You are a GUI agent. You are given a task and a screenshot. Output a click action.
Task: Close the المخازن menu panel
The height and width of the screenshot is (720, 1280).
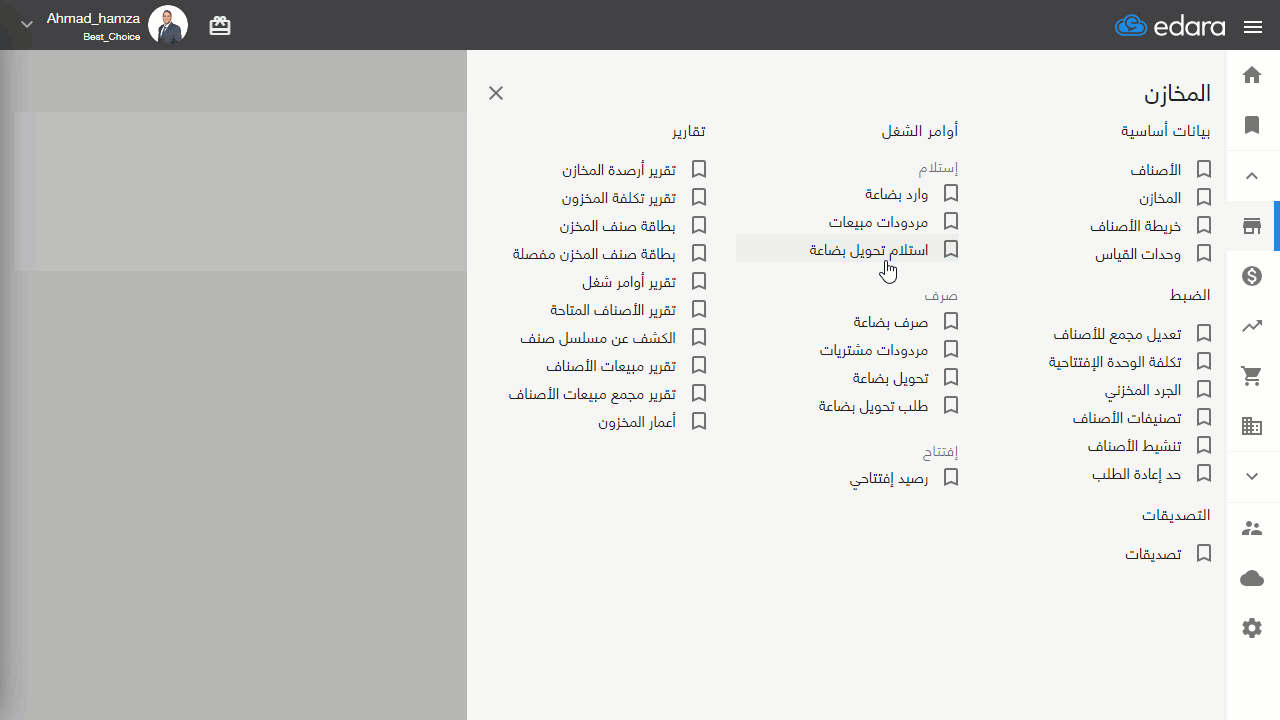click(496, 93)
